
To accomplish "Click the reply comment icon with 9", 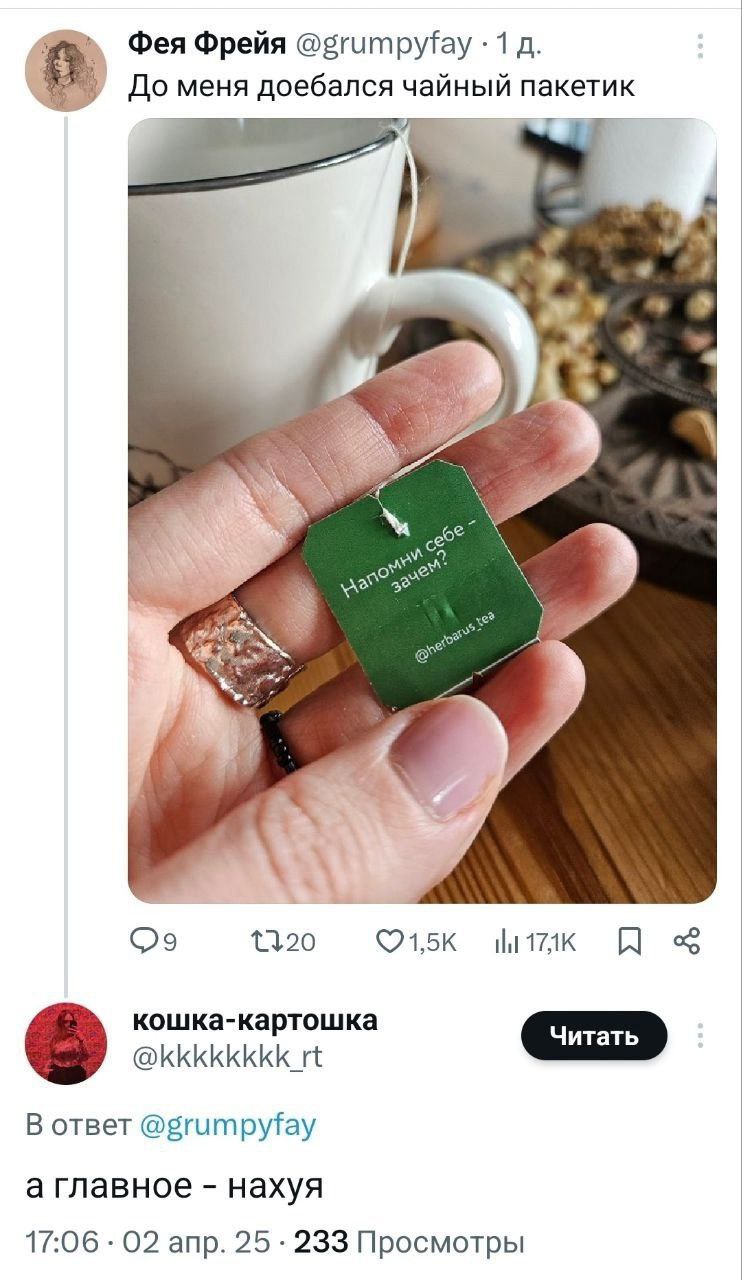I will pos(144,941).
